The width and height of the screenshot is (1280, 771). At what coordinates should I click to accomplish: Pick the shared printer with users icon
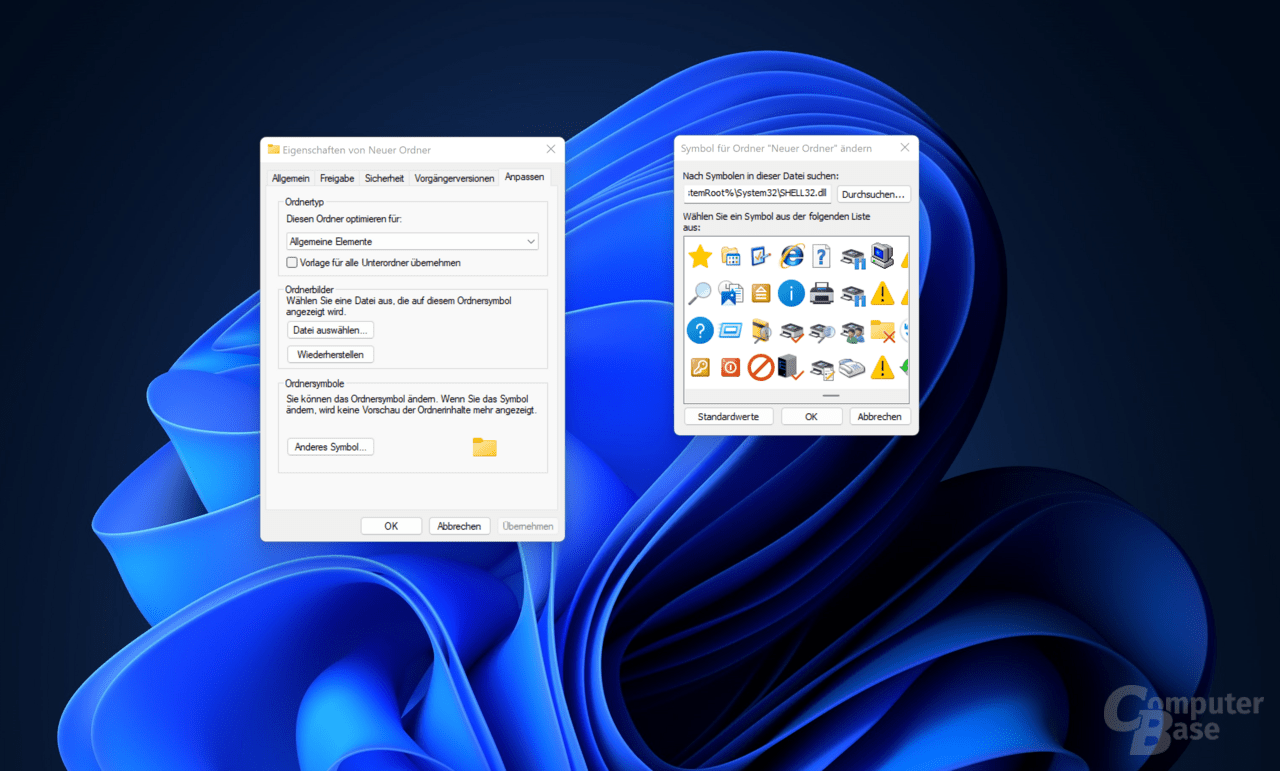852,331
